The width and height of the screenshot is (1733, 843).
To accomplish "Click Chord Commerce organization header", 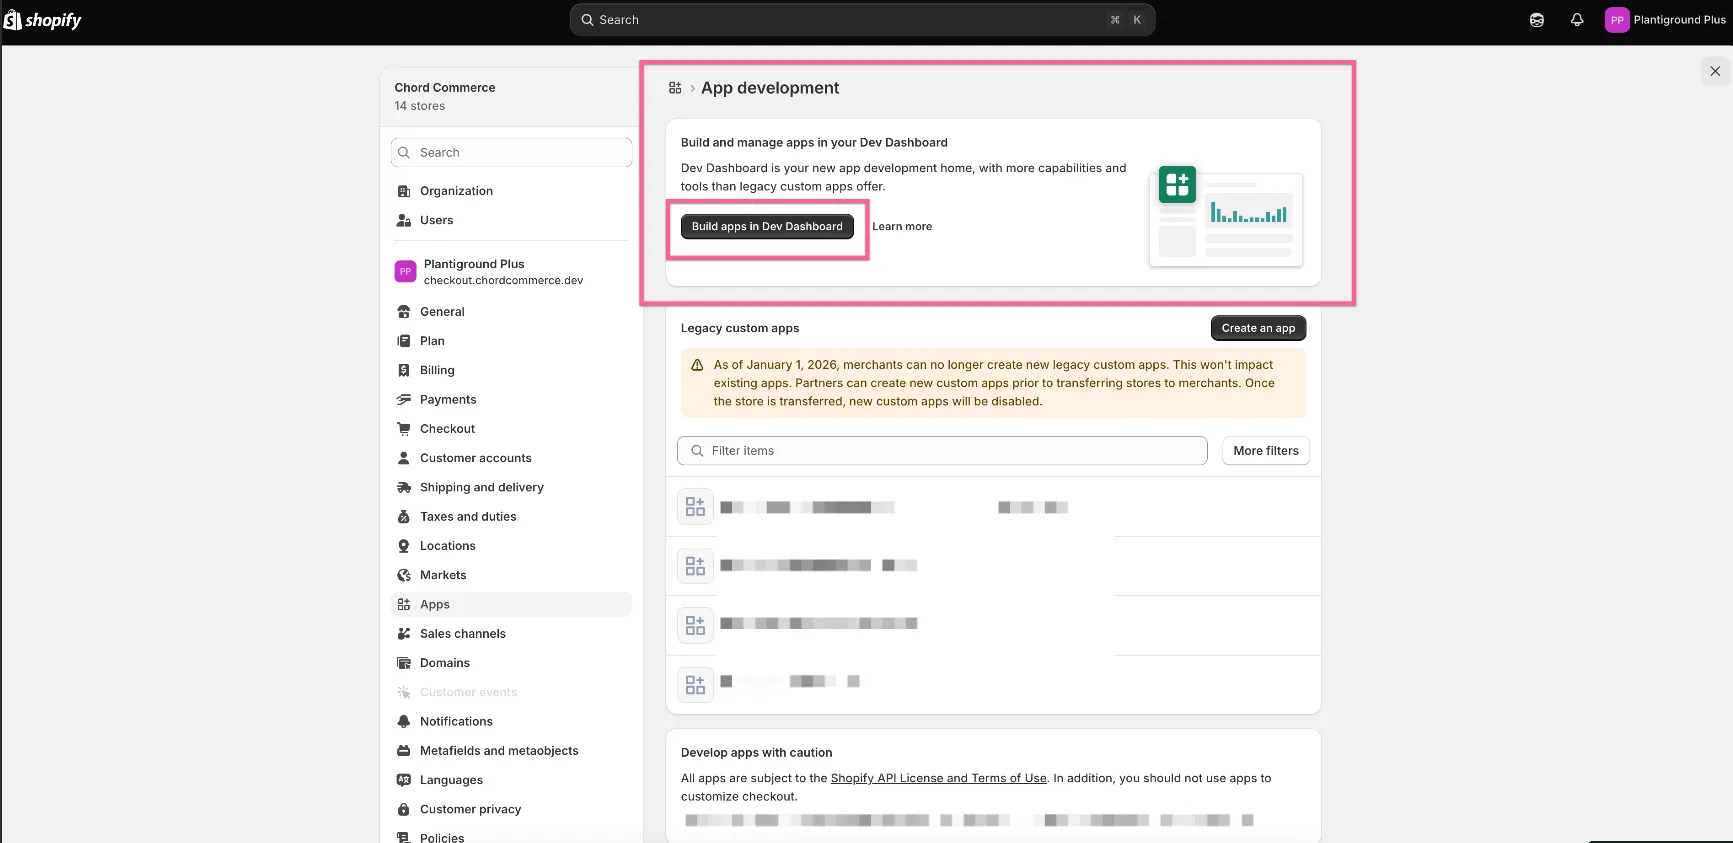I will pyautogui.click(x=511, y=96).
